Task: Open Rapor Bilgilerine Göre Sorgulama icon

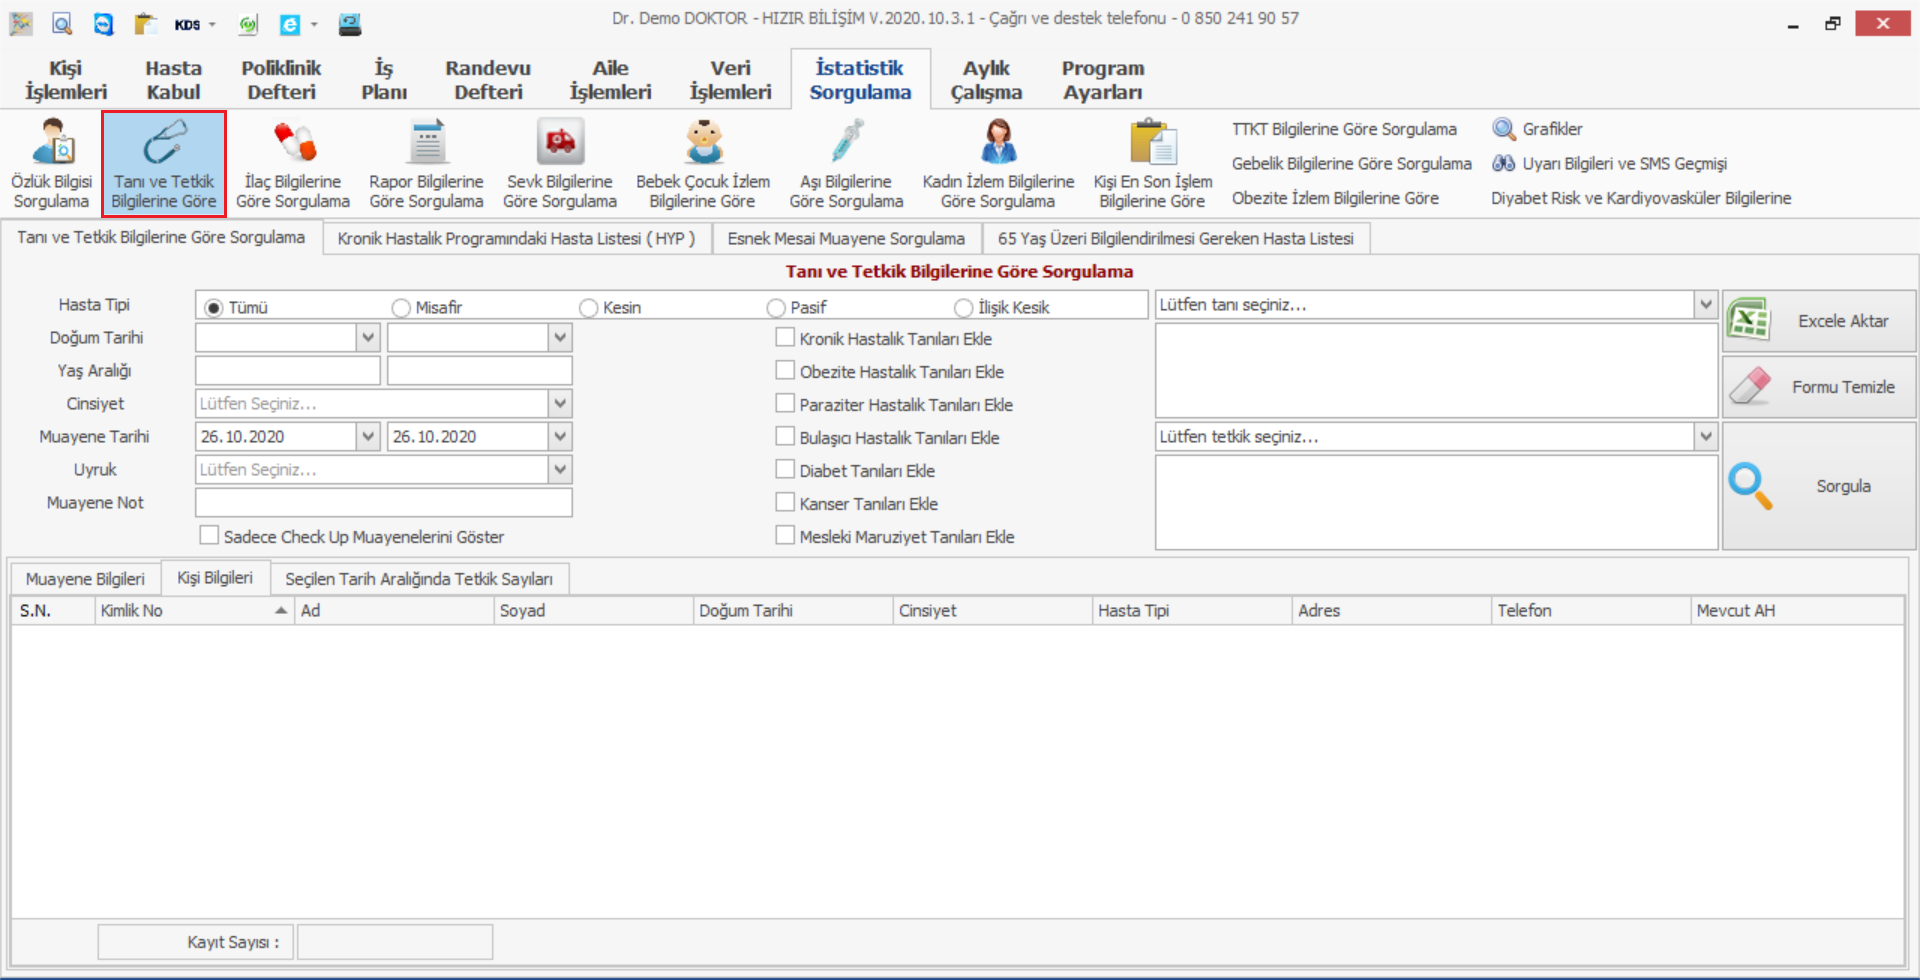Action: [427, 142]
